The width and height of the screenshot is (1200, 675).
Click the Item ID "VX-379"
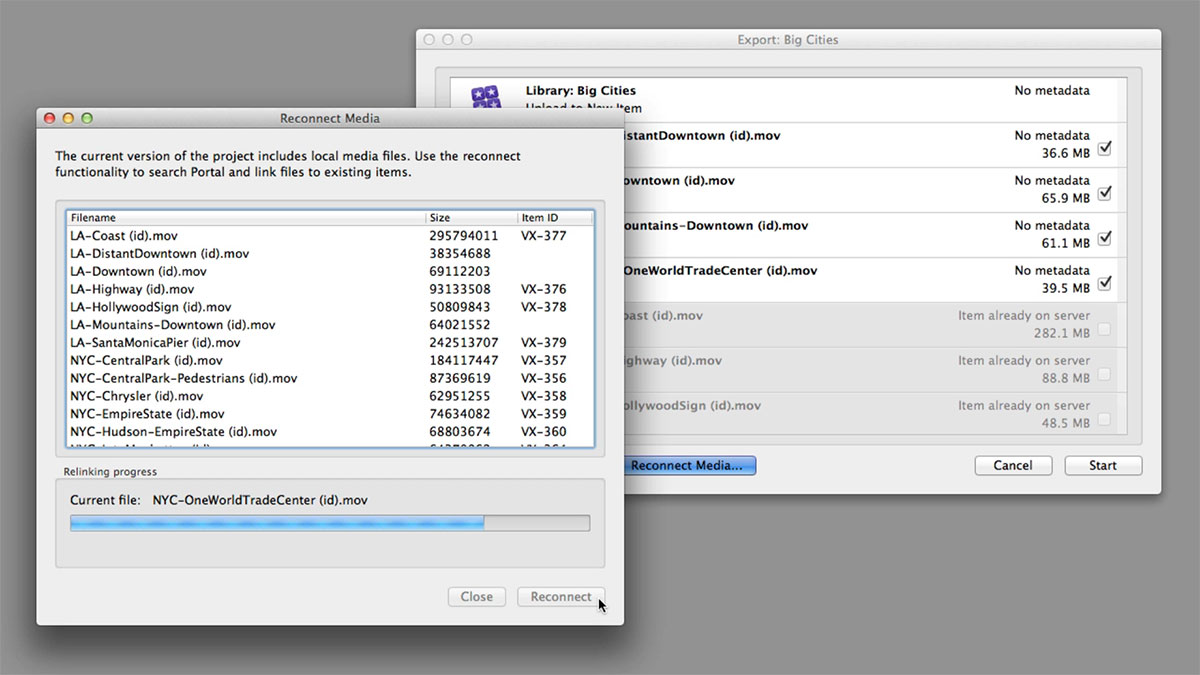[543, 343]
